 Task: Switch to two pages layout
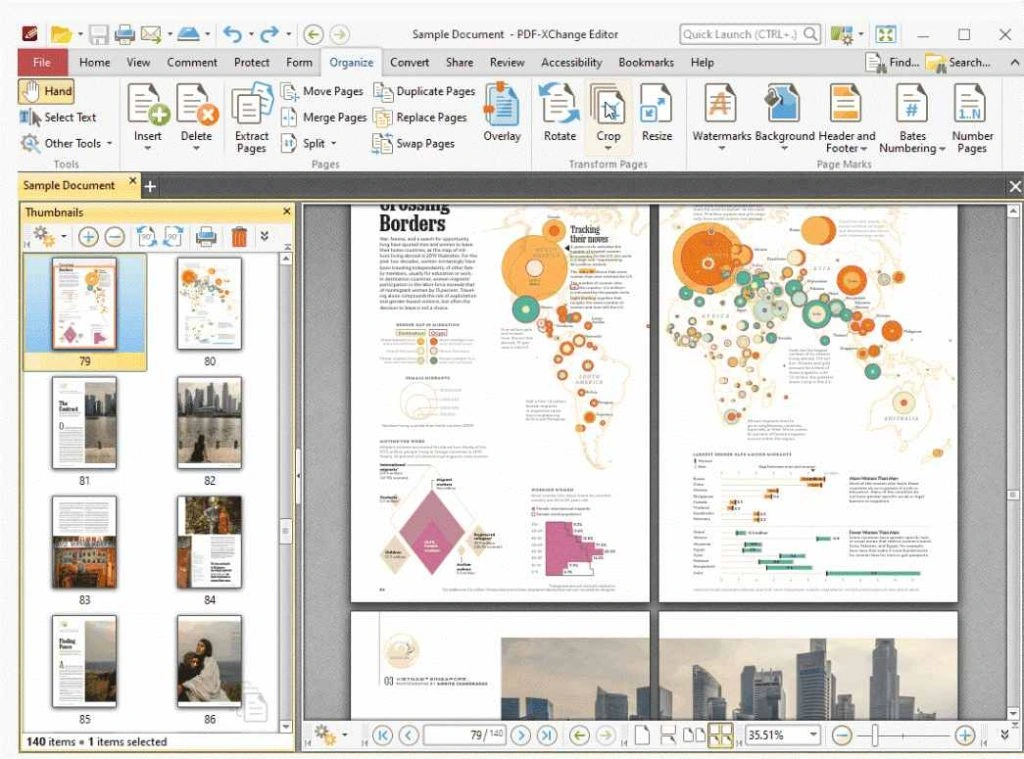tap(694, 735)
